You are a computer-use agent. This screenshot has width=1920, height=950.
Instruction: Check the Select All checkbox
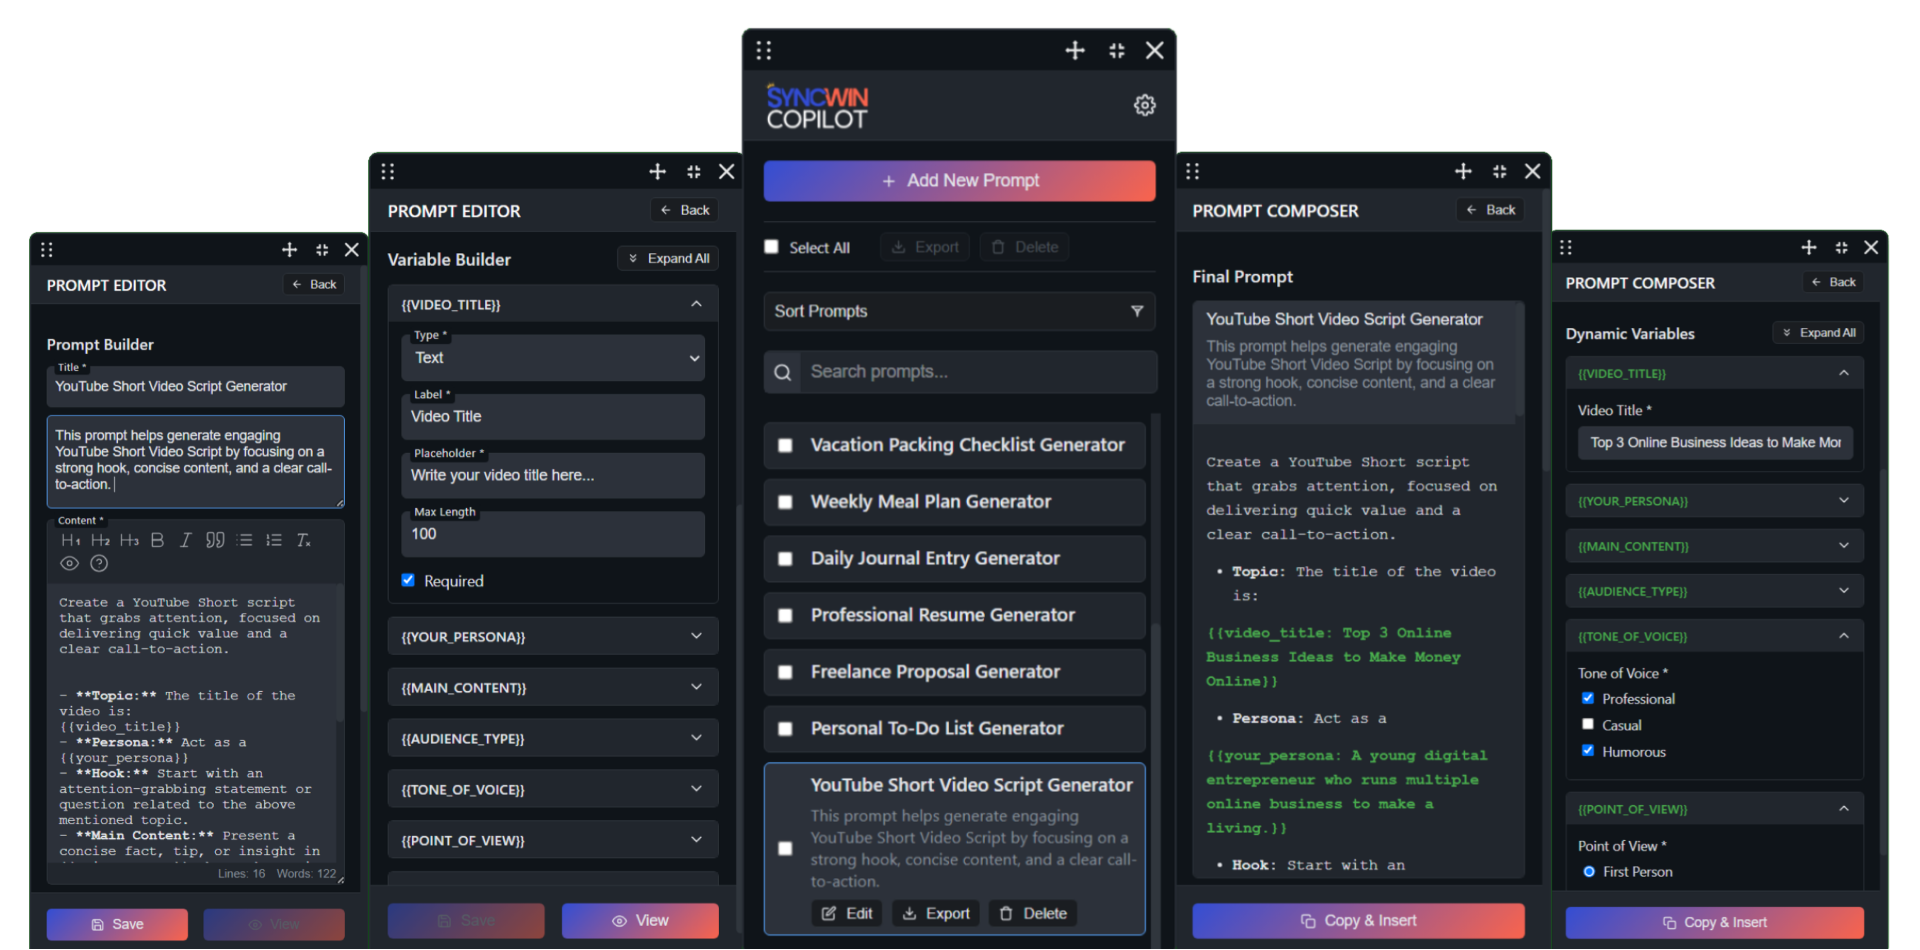[x=771, y=247]
